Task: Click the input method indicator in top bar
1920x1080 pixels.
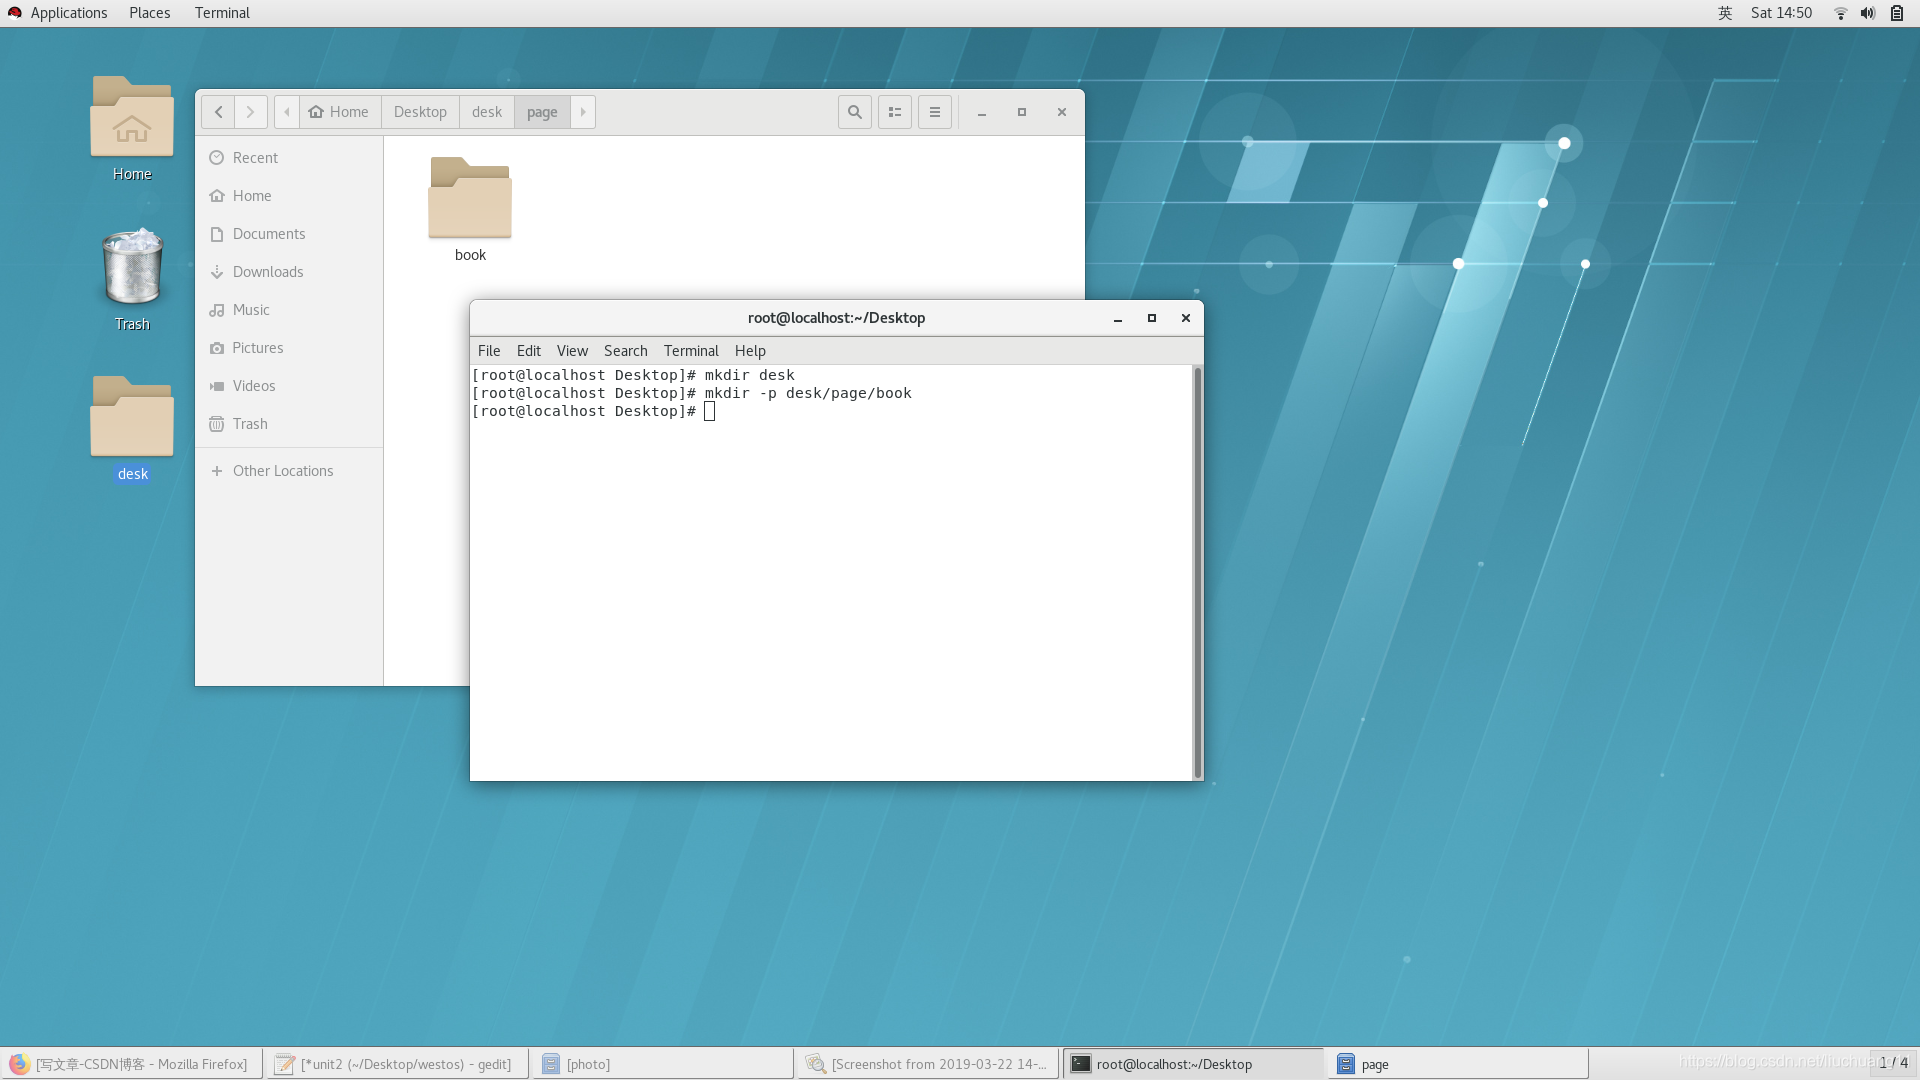Action: click(x=1725, y=13)
